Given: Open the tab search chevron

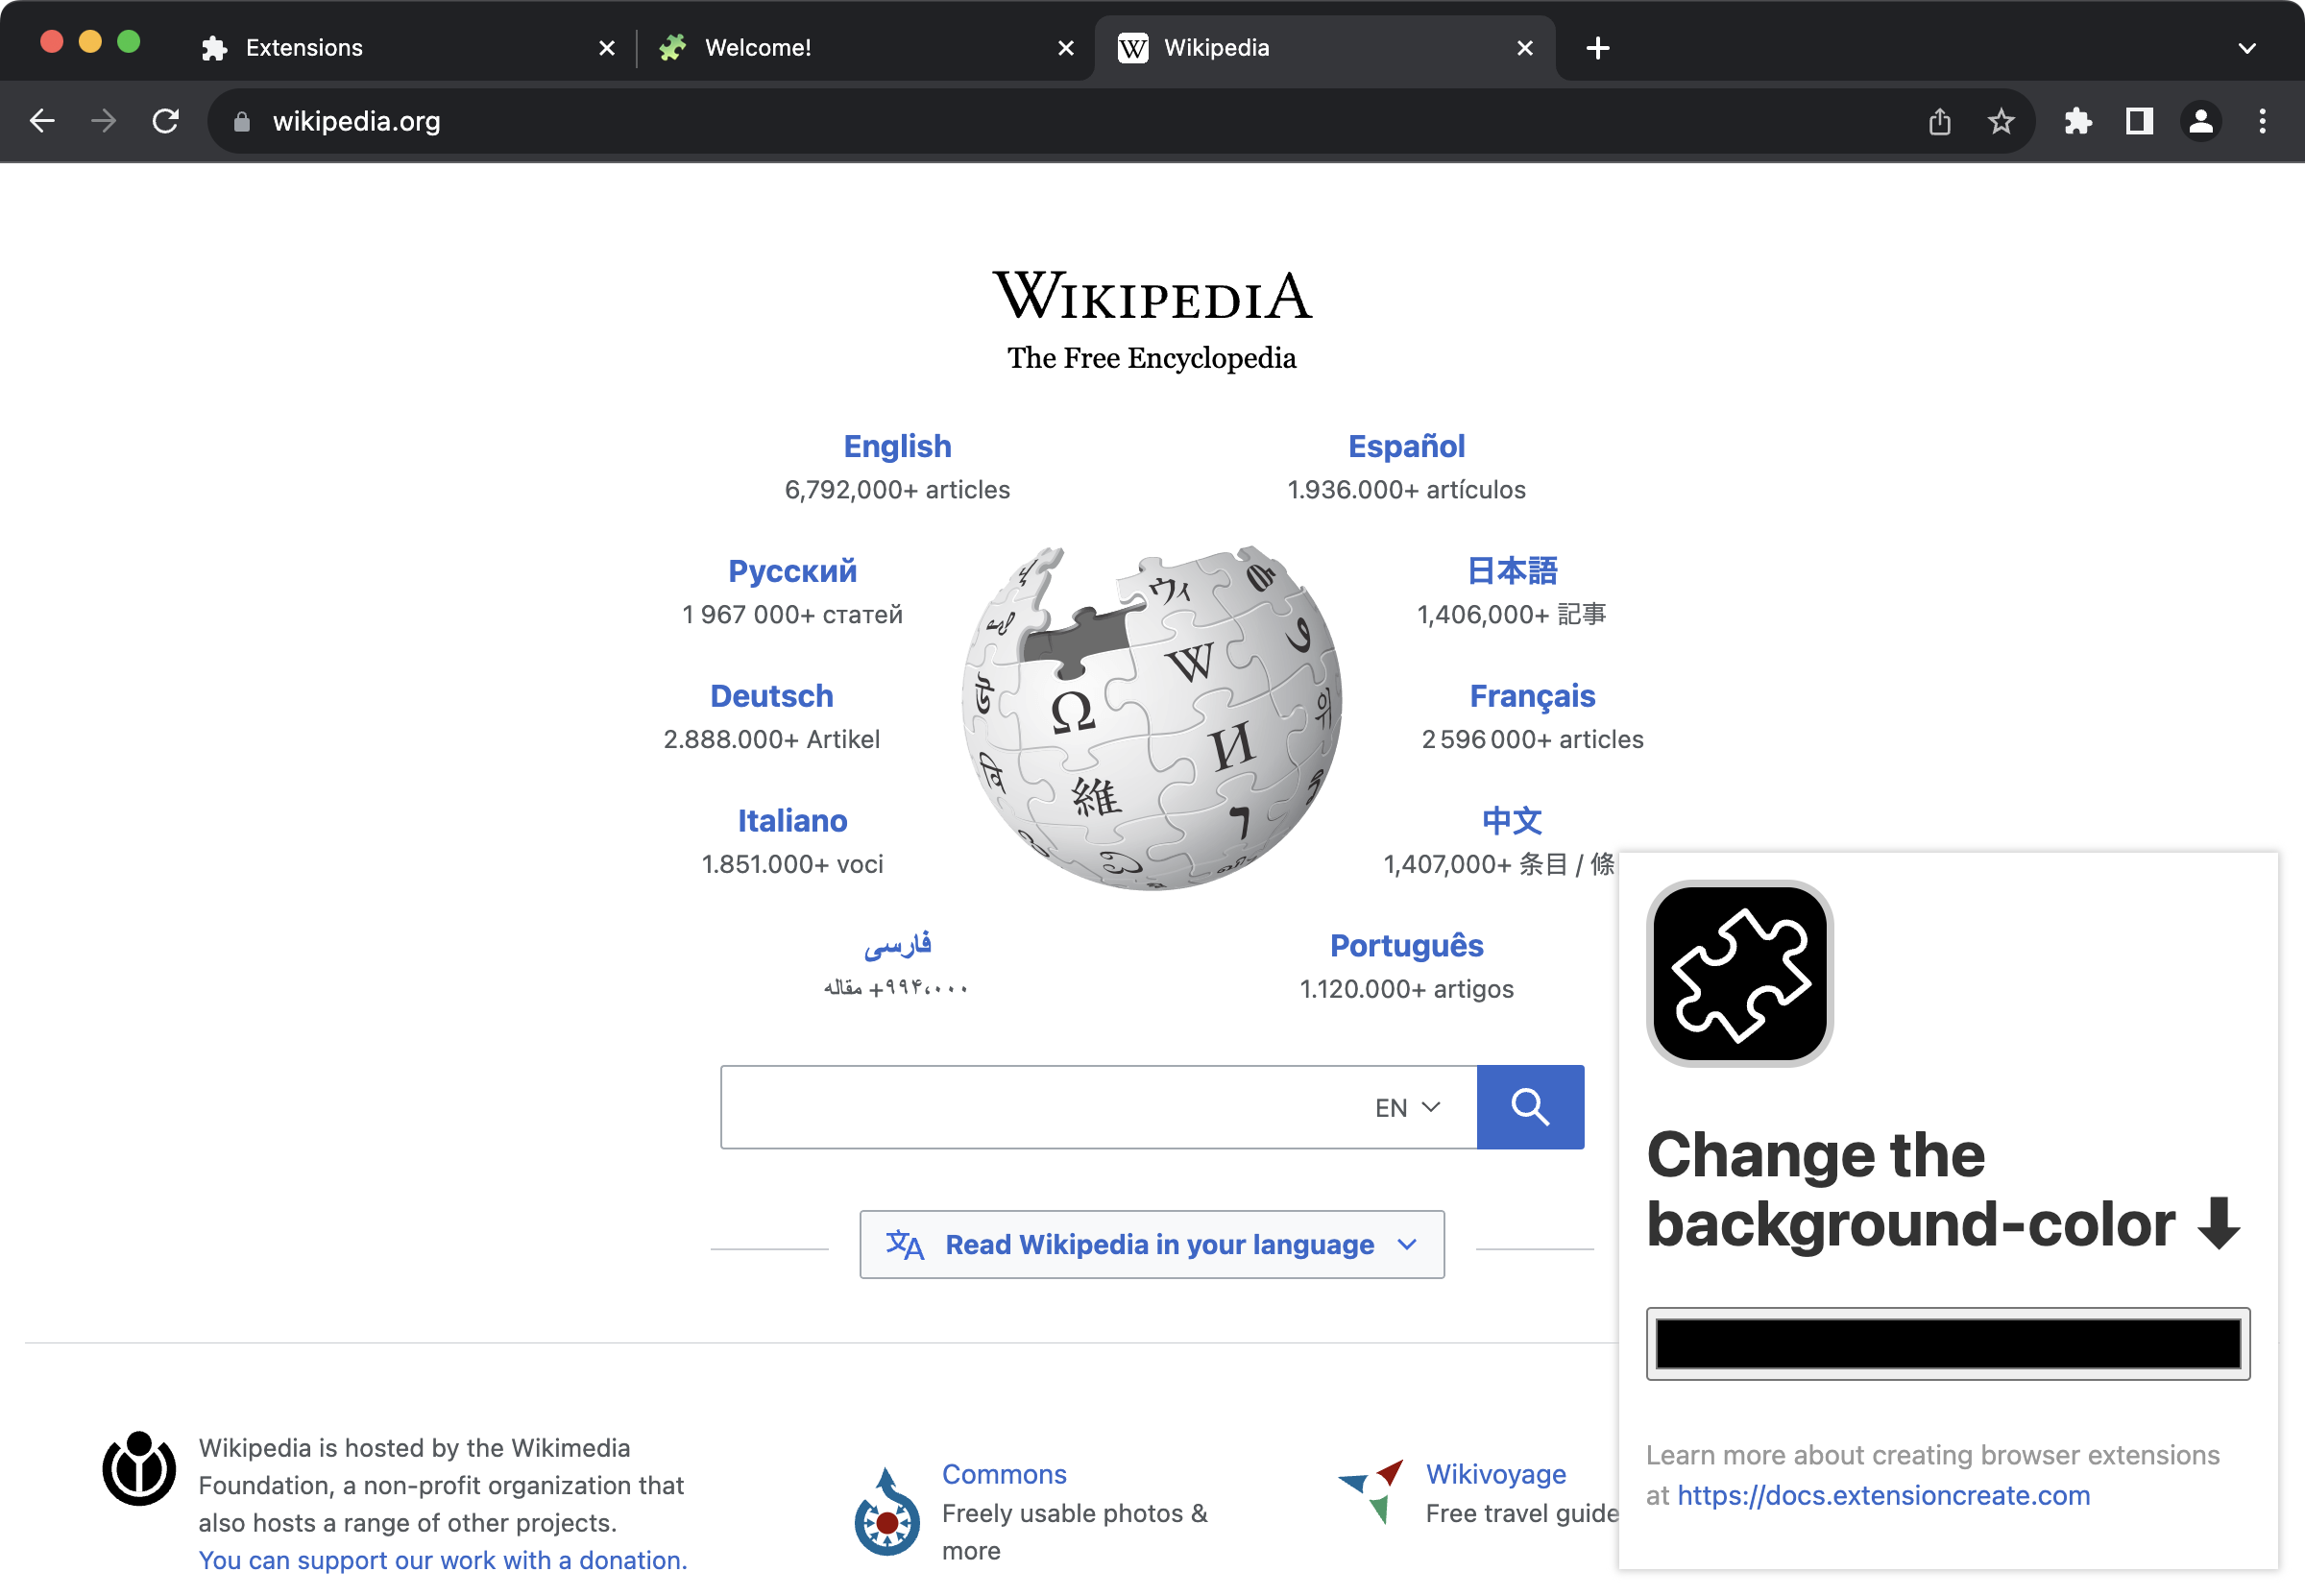Looking at the screenshot, I should pos(2247,47).
